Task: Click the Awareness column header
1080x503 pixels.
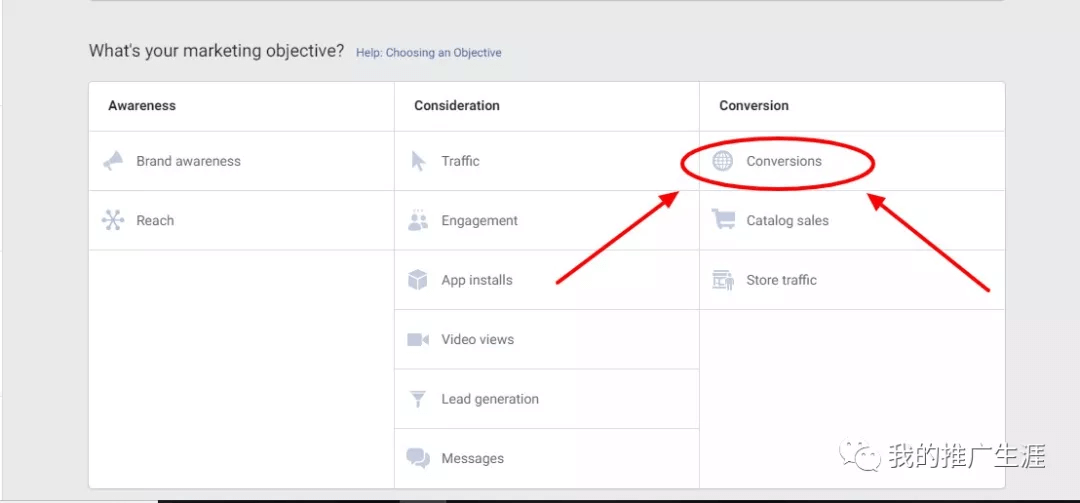Action: click(142, 106)
